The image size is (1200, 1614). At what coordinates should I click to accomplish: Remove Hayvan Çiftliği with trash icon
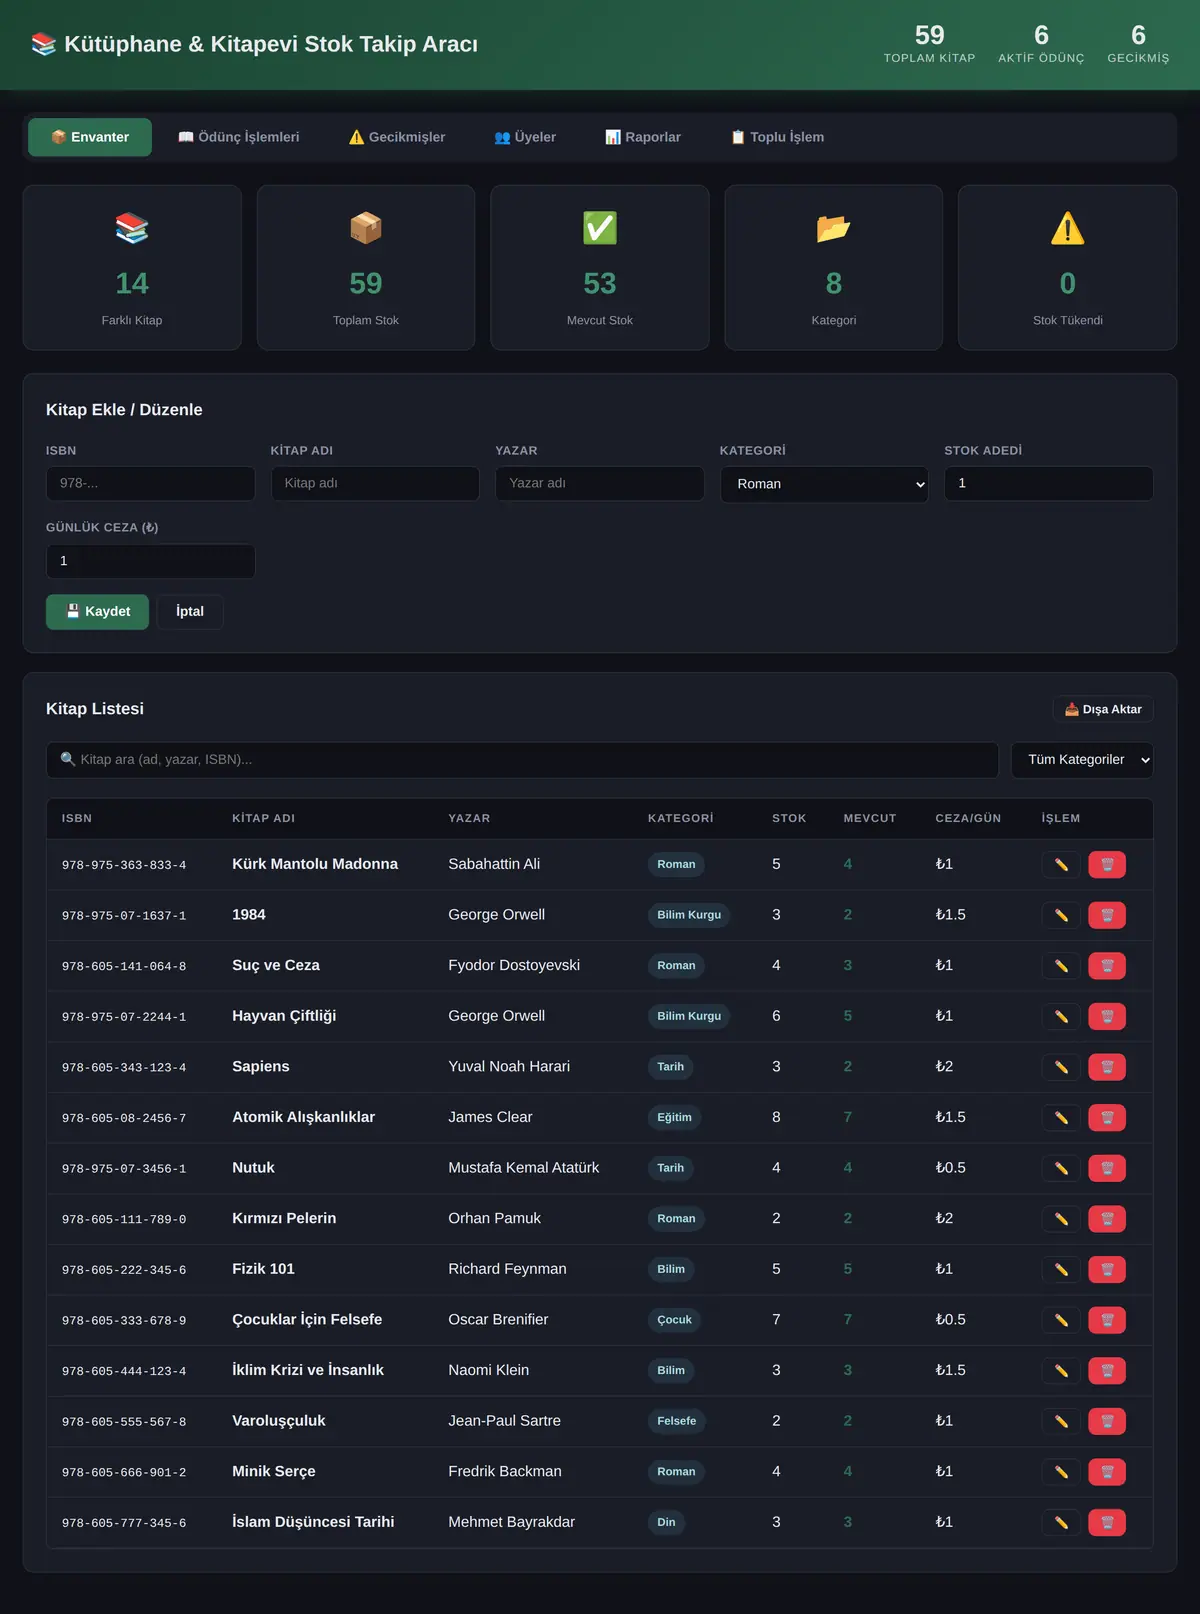(x=1107, y=1016)
